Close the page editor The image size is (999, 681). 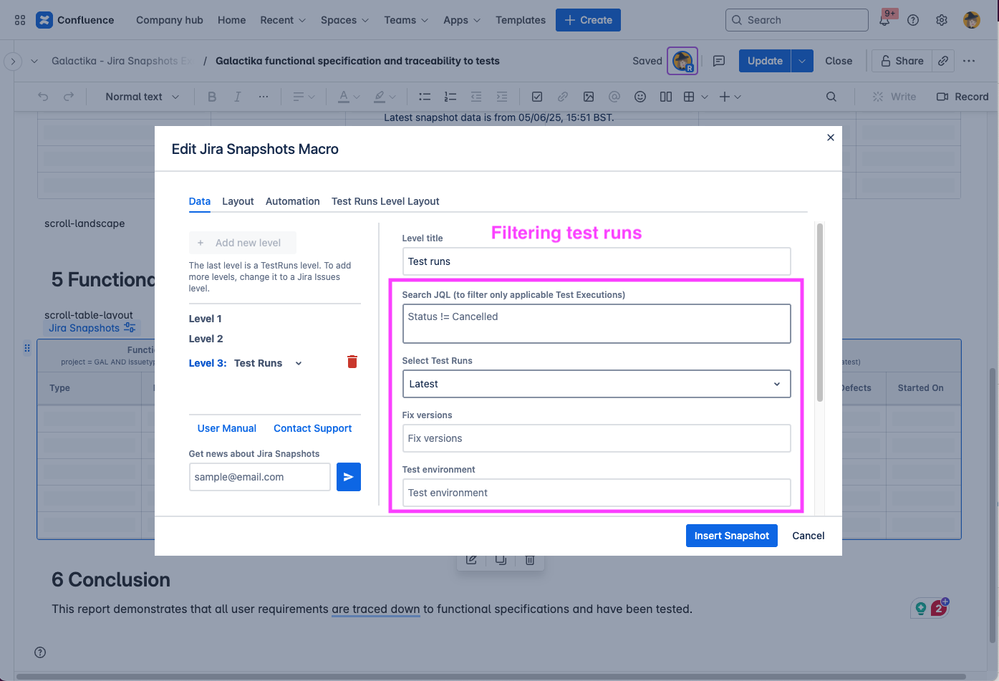click(x=838, y=61)
